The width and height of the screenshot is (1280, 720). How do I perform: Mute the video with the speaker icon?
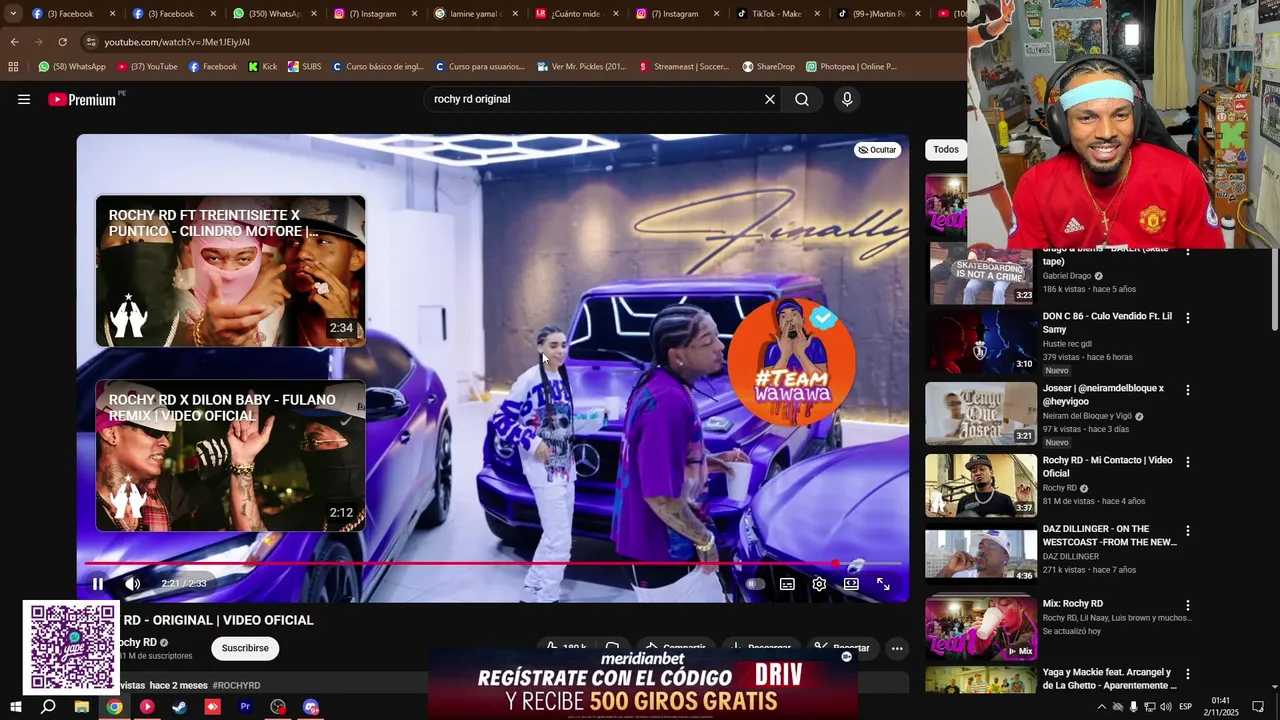click(x=132, y=584)
